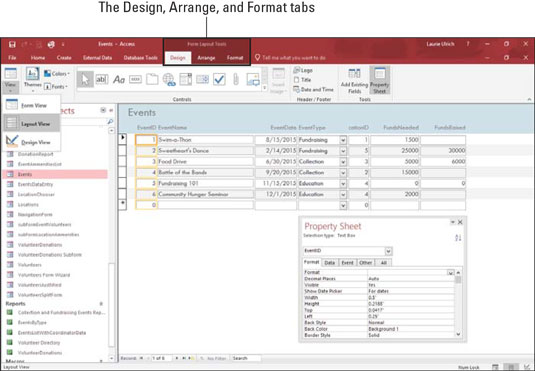Toggle the Property Sheet button
The image size is (535, 371).
[379, 81]
